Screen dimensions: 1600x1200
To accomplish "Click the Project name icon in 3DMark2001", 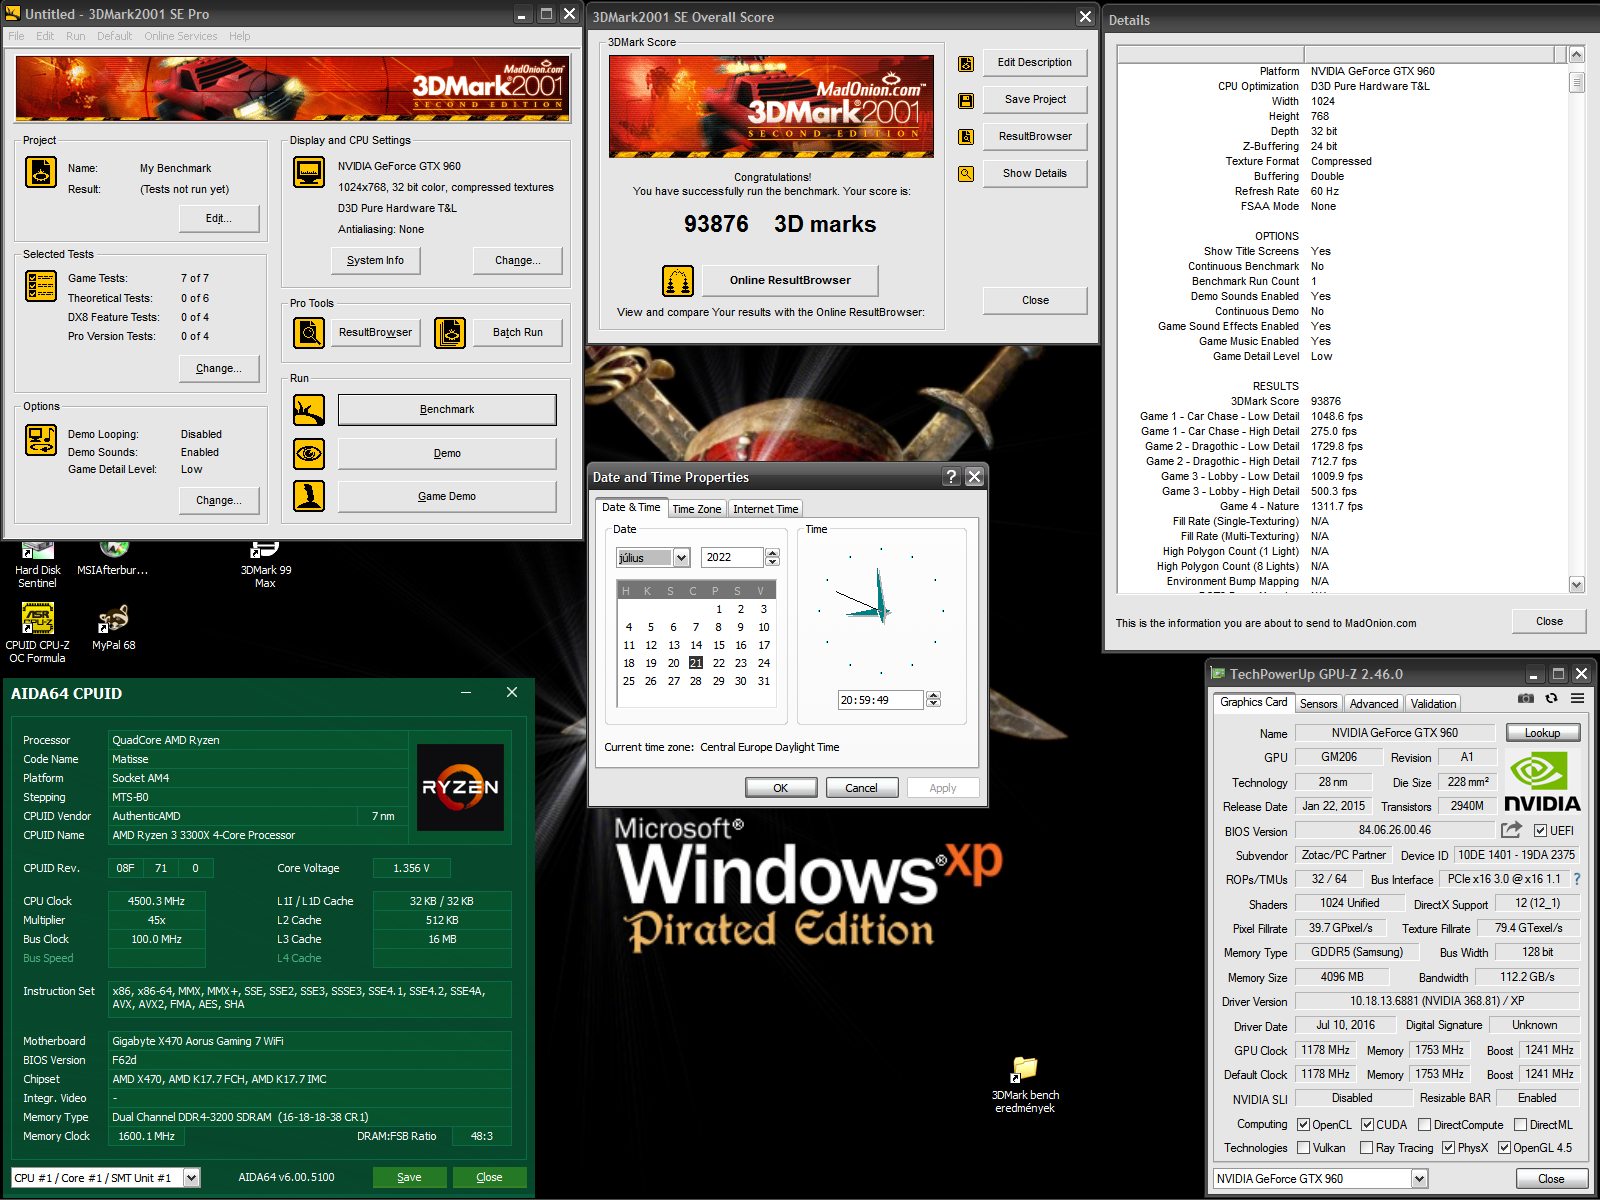I will [41, 172].
